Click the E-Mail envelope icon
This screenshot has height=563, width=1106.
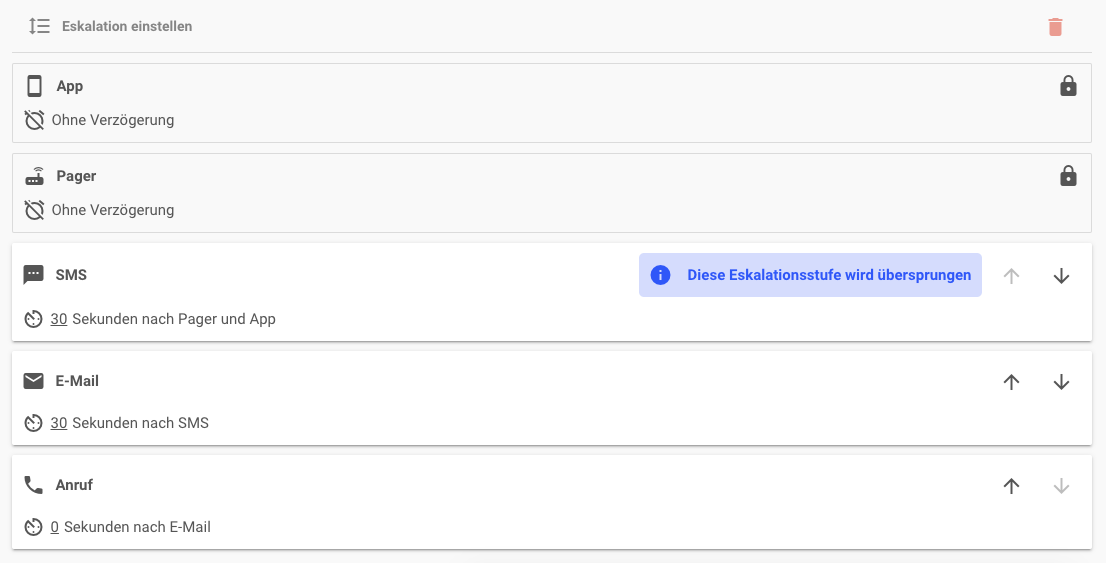coord(34,381)
